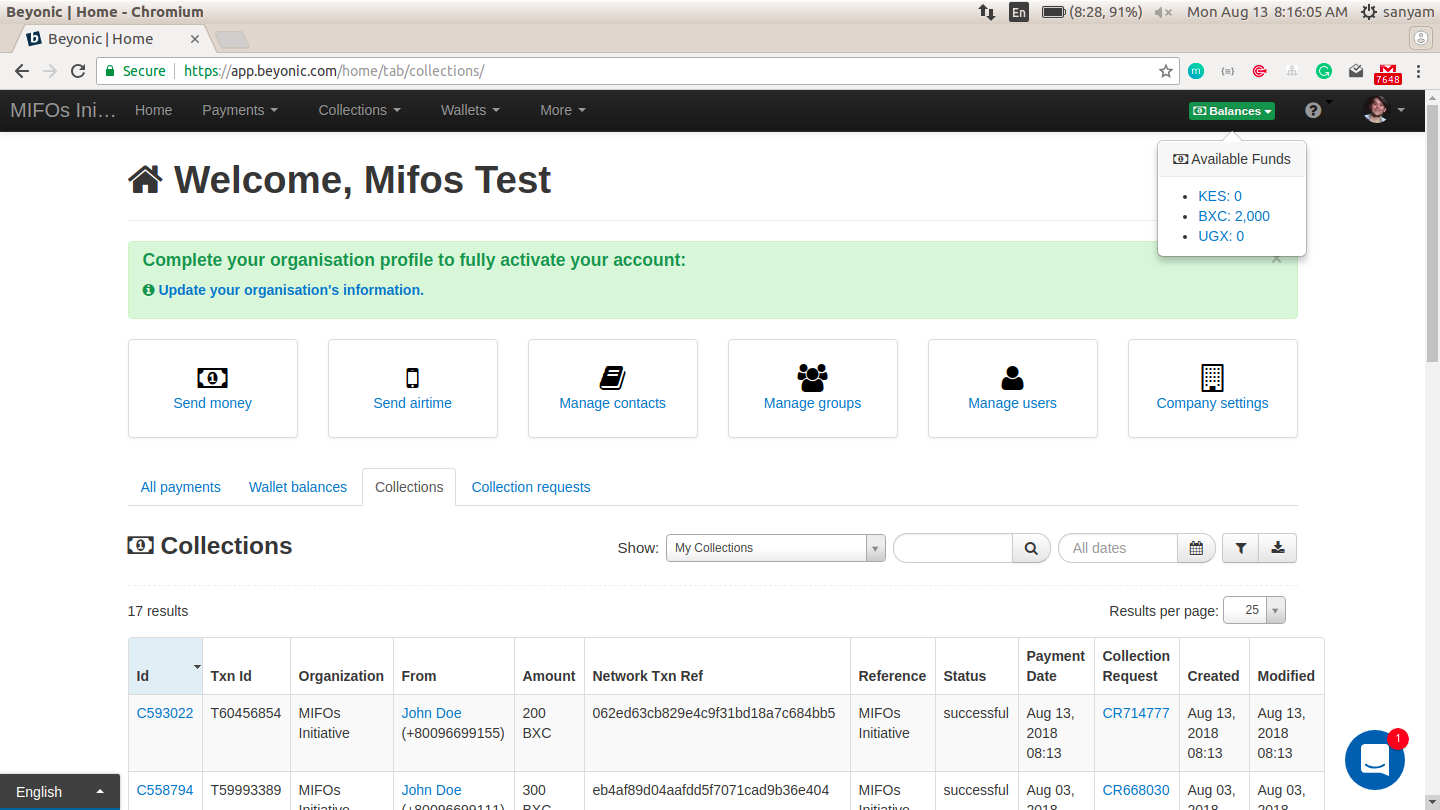Switch to Wallet balances tab

(x=298, y=487)
